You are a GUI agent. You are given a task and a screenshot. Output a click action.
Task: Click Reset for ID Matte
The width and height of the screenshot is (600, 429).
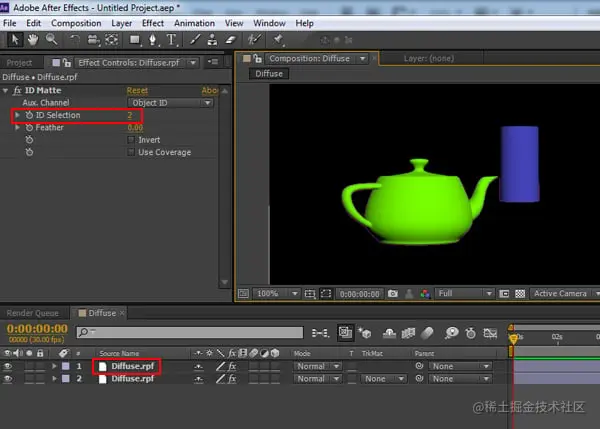(x=137, y=91)
